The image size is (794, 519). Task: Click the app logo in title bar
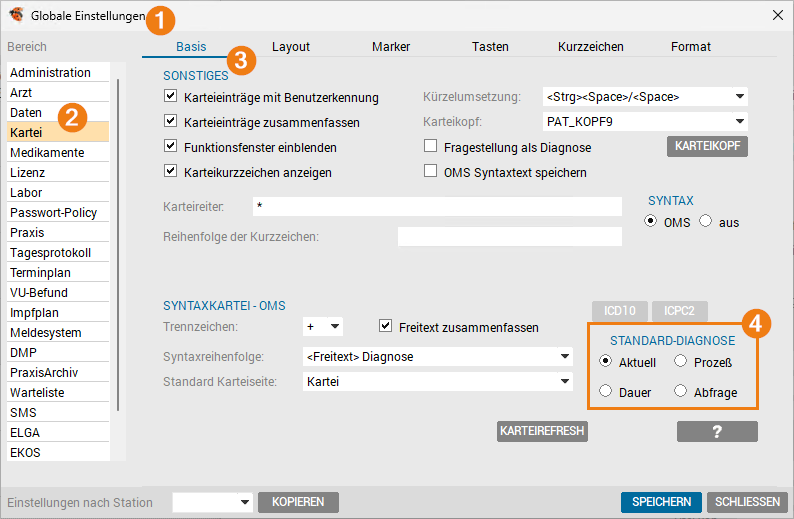coord(16,15)
